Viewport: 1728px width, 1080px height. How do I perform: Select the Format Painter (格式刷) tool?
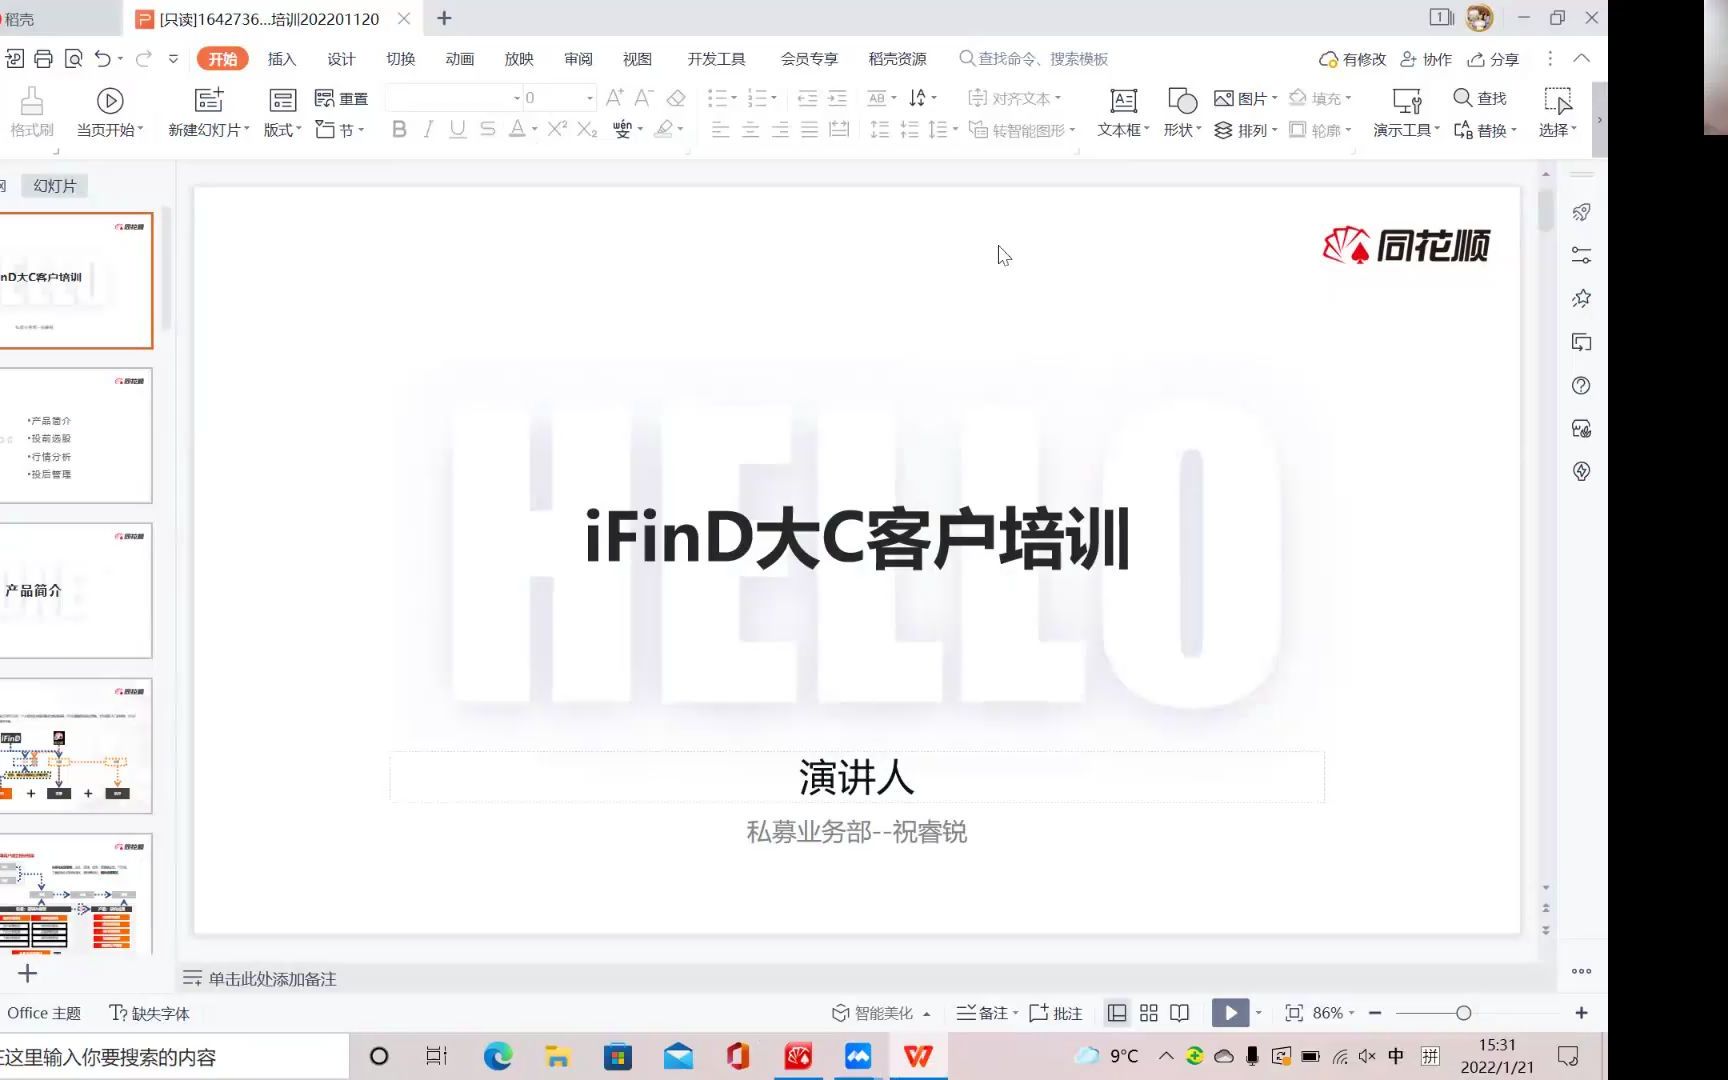(x=31, y=111)
